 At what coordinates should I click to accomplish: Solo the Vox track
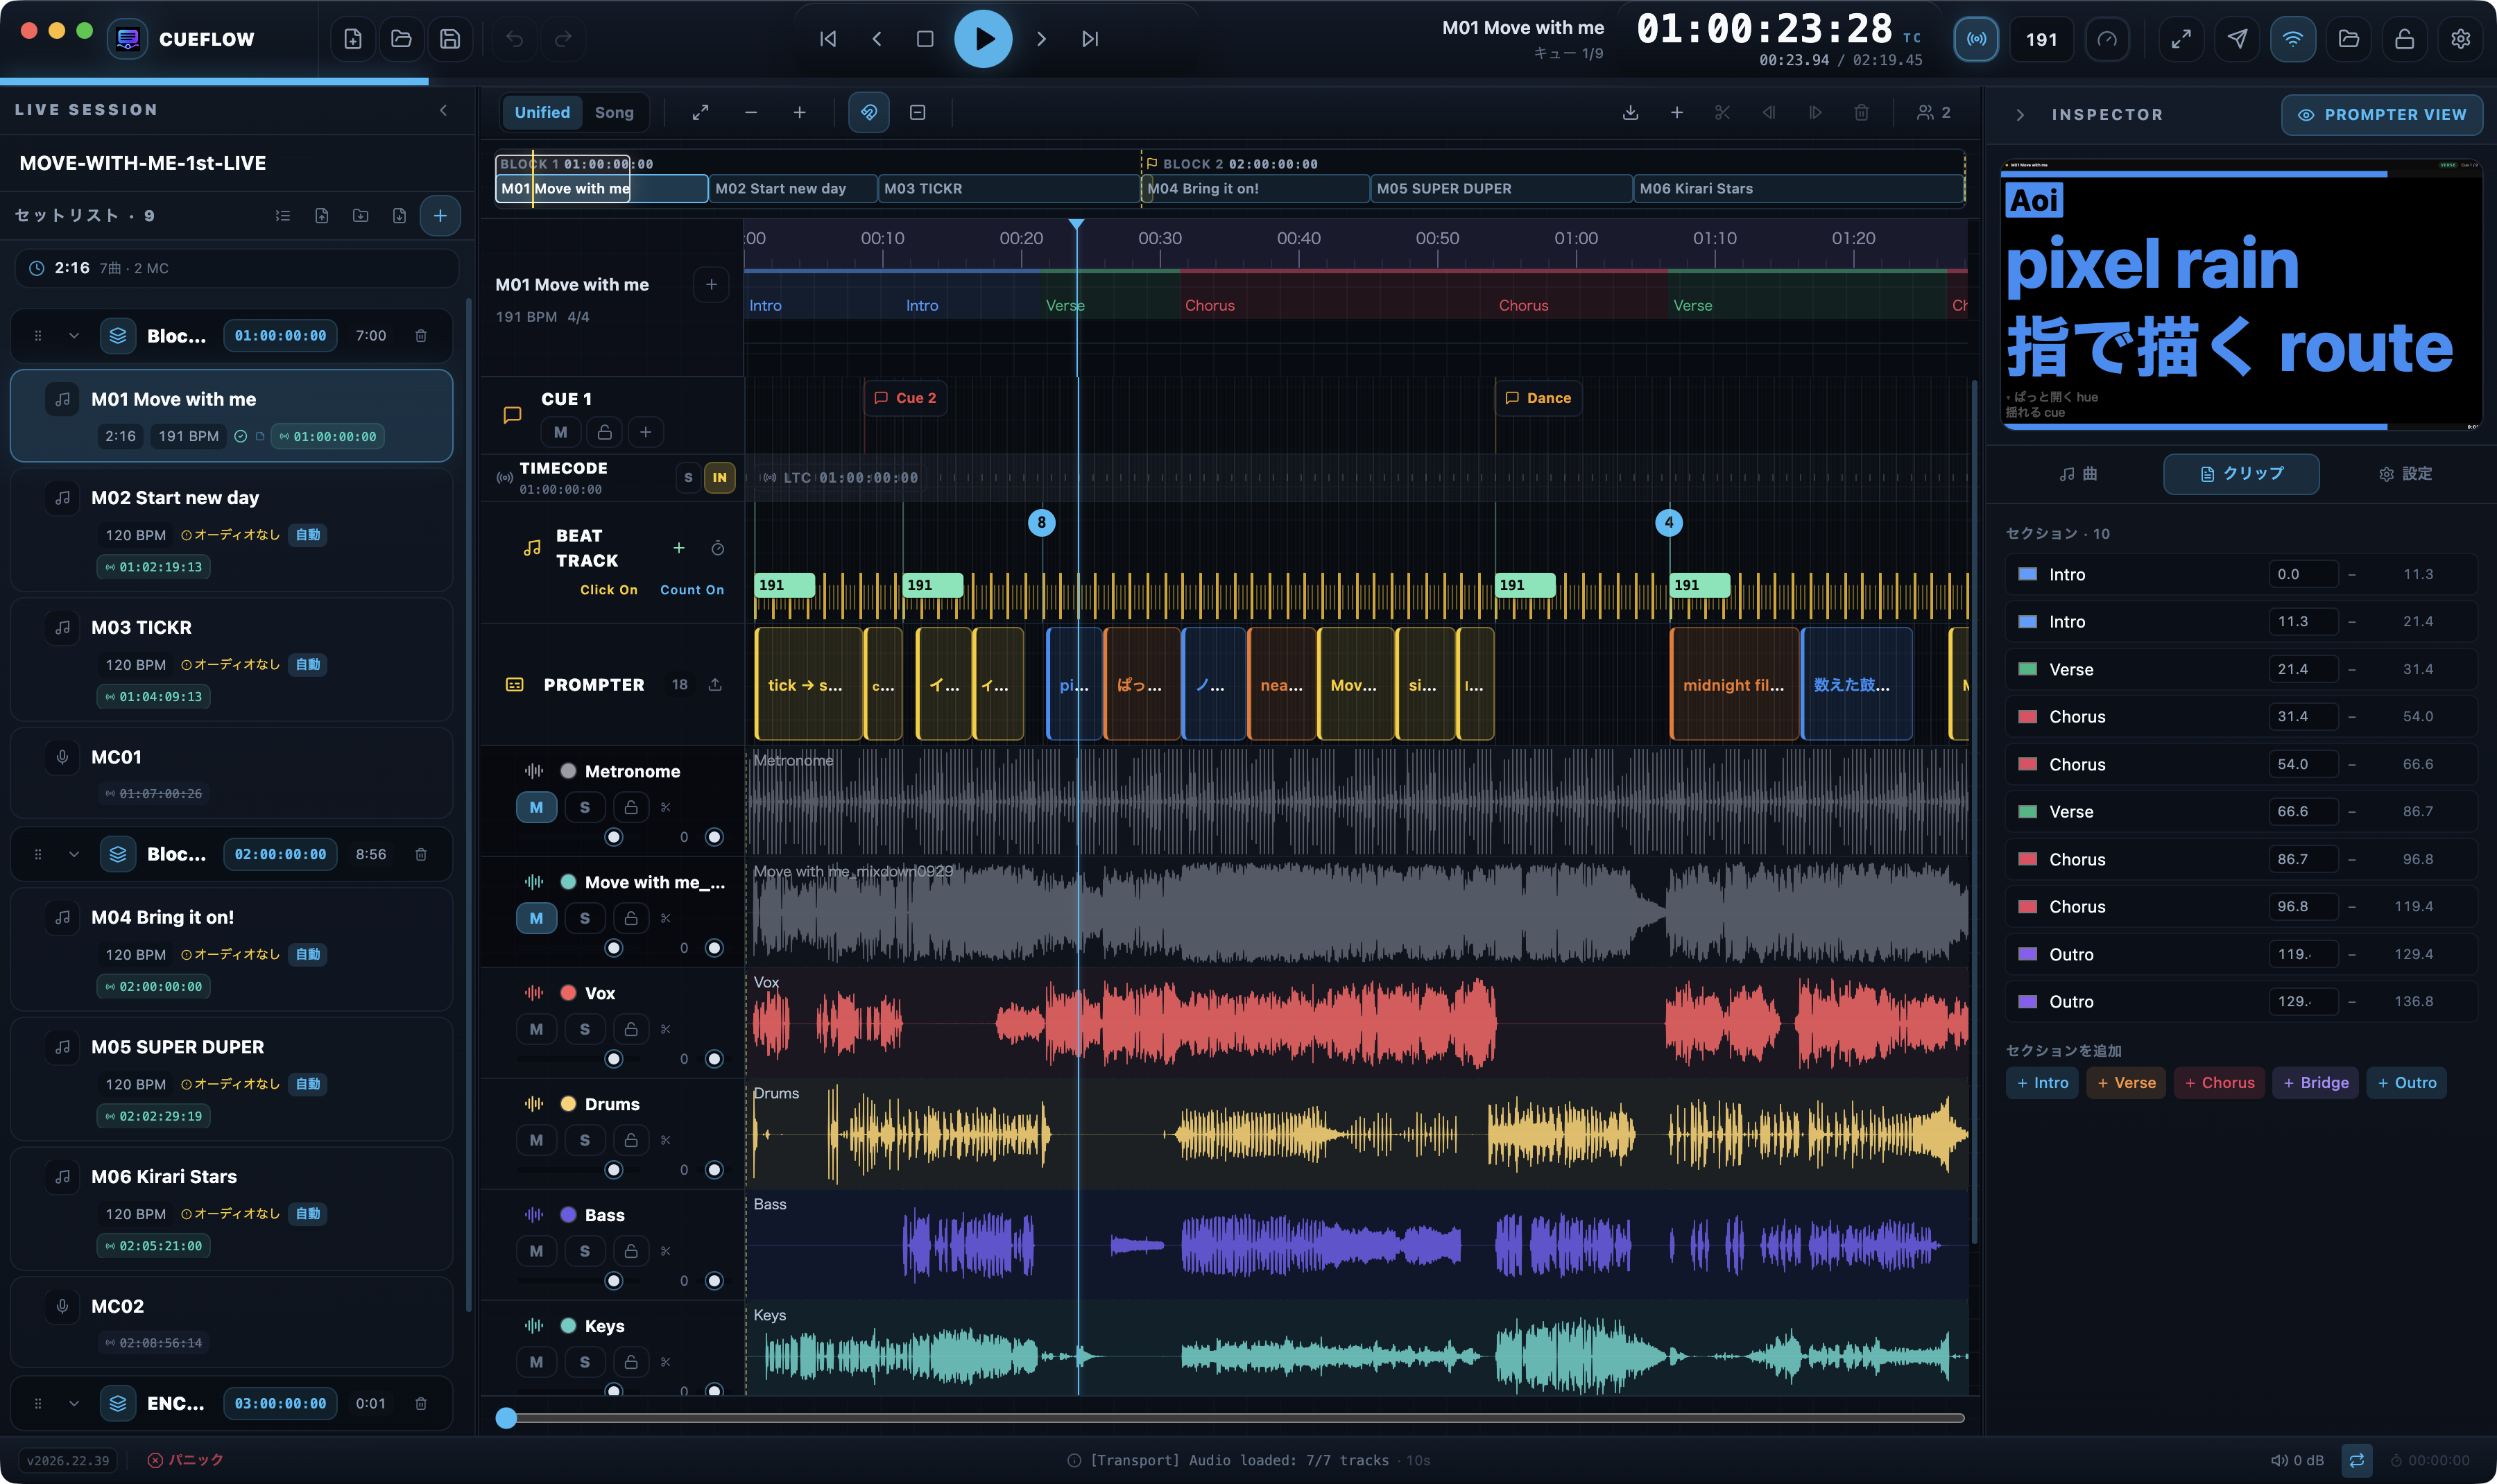pos(585,1029)
